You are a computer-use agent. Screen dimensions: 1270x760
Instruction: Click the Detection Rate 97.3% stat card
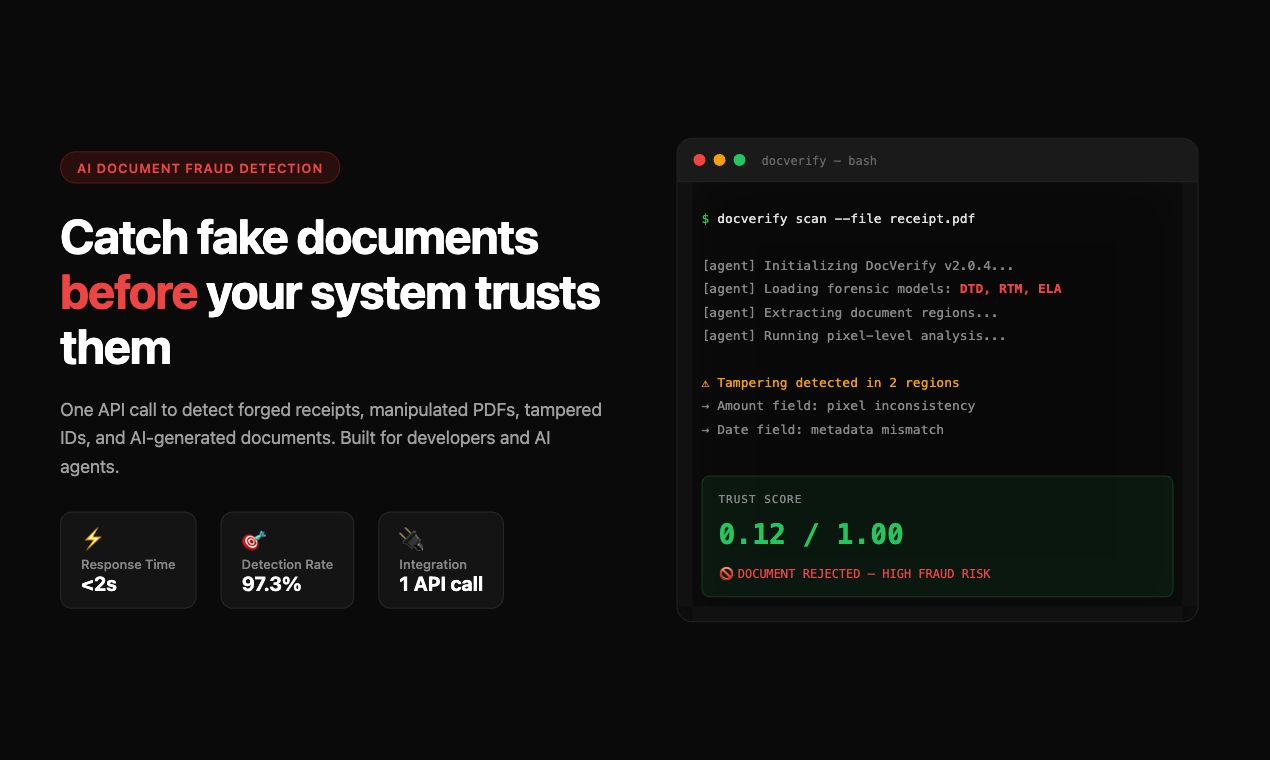coord(287,560)
